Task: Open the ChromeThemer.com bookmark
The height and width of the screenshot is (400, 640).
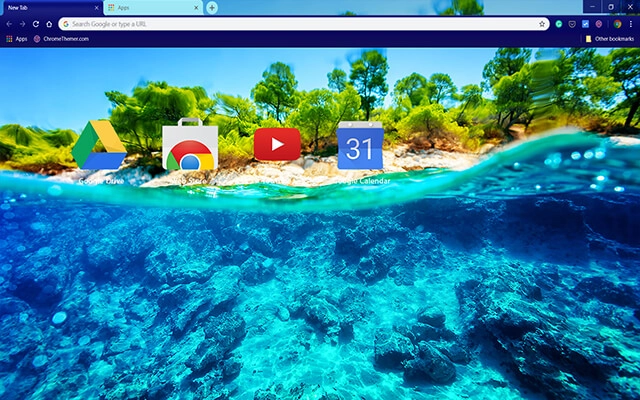Action: (x=61, y=39)
